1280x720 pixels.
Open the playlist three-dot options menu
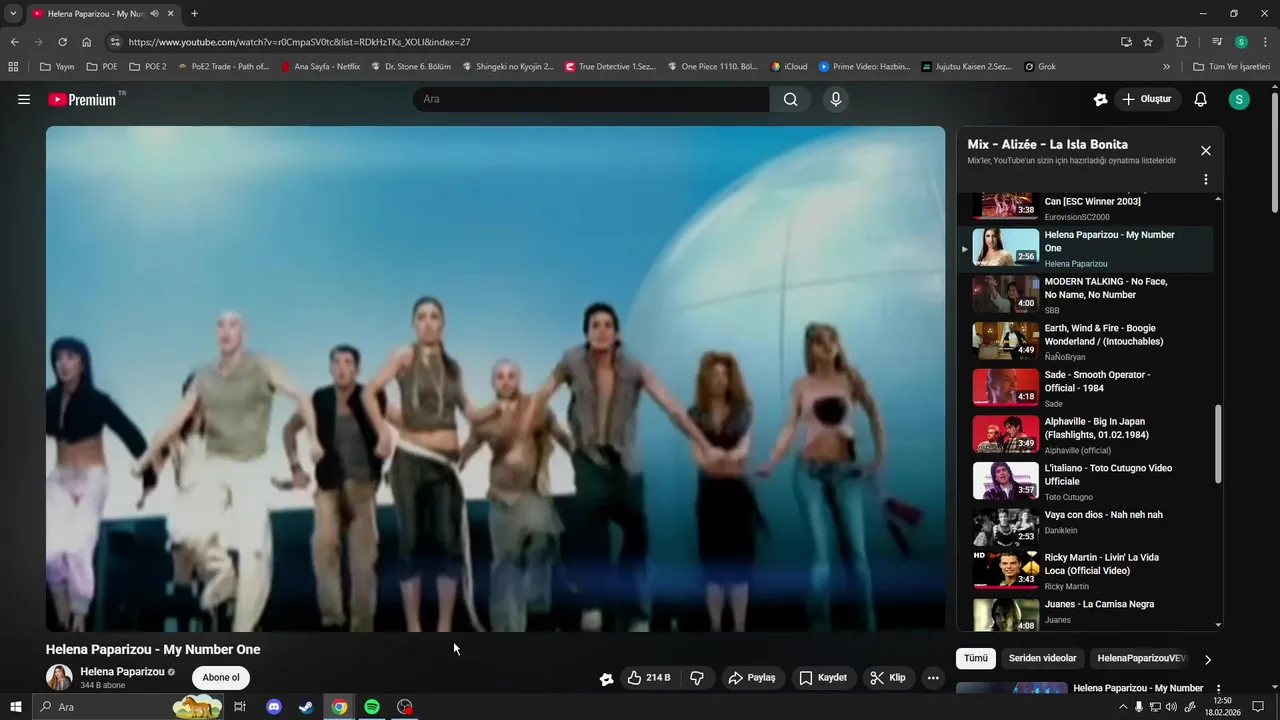pyautogui.click(x=1206, y=180)
